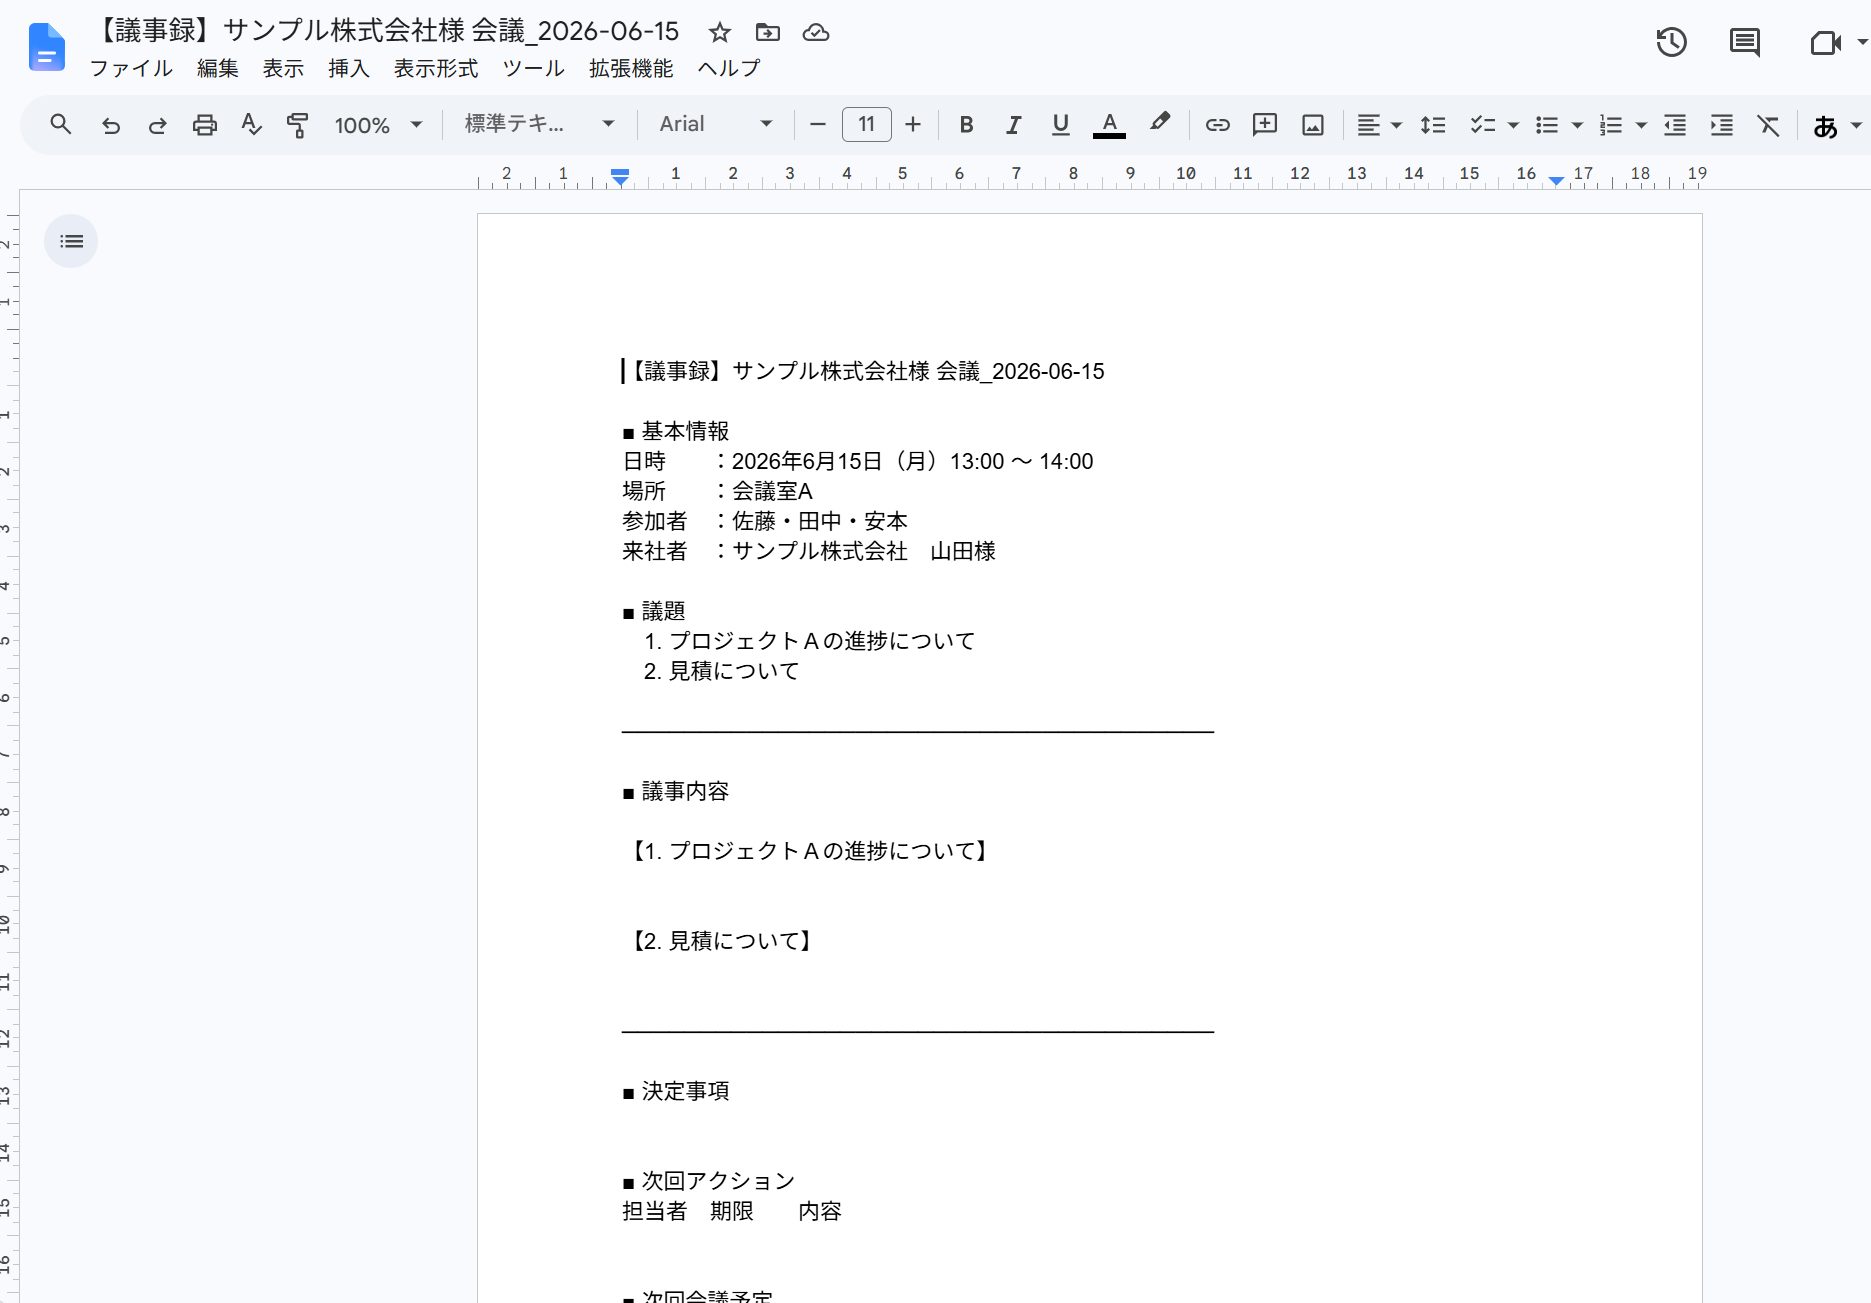Open the checklist dropdown arrow

[1513, 125]
